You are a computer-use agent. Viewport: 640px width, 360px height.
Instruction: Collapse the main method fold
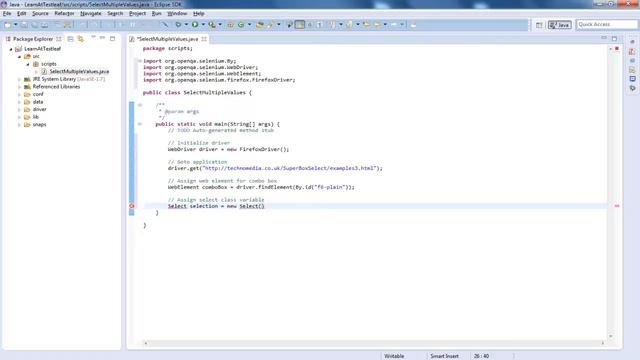[x=140, y=124]
